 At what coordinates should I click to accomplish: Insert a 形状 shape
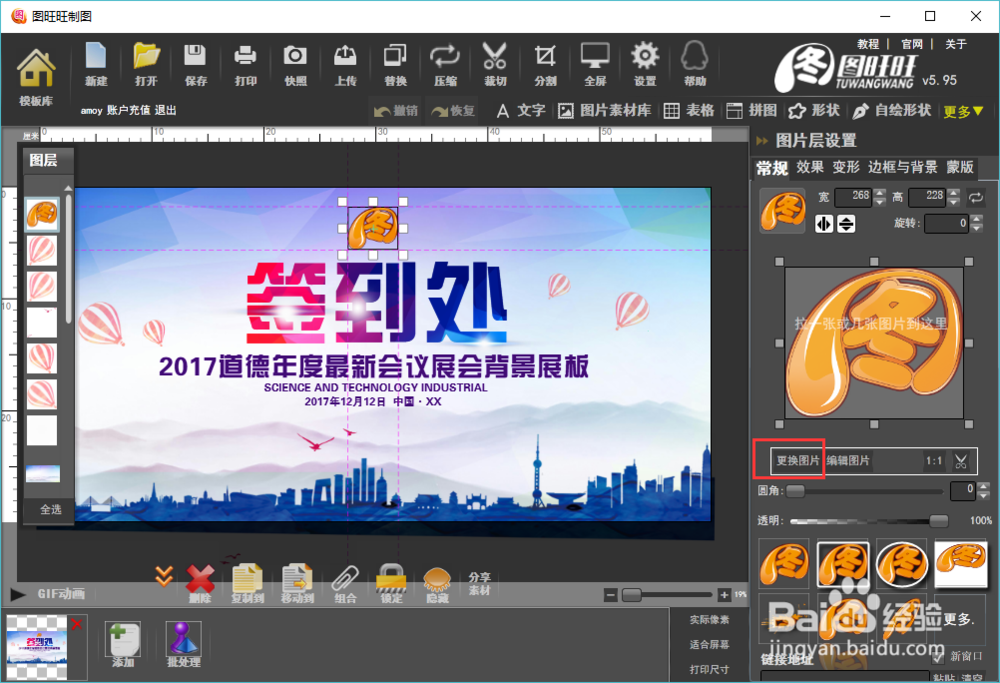click(x=814, y=111)
